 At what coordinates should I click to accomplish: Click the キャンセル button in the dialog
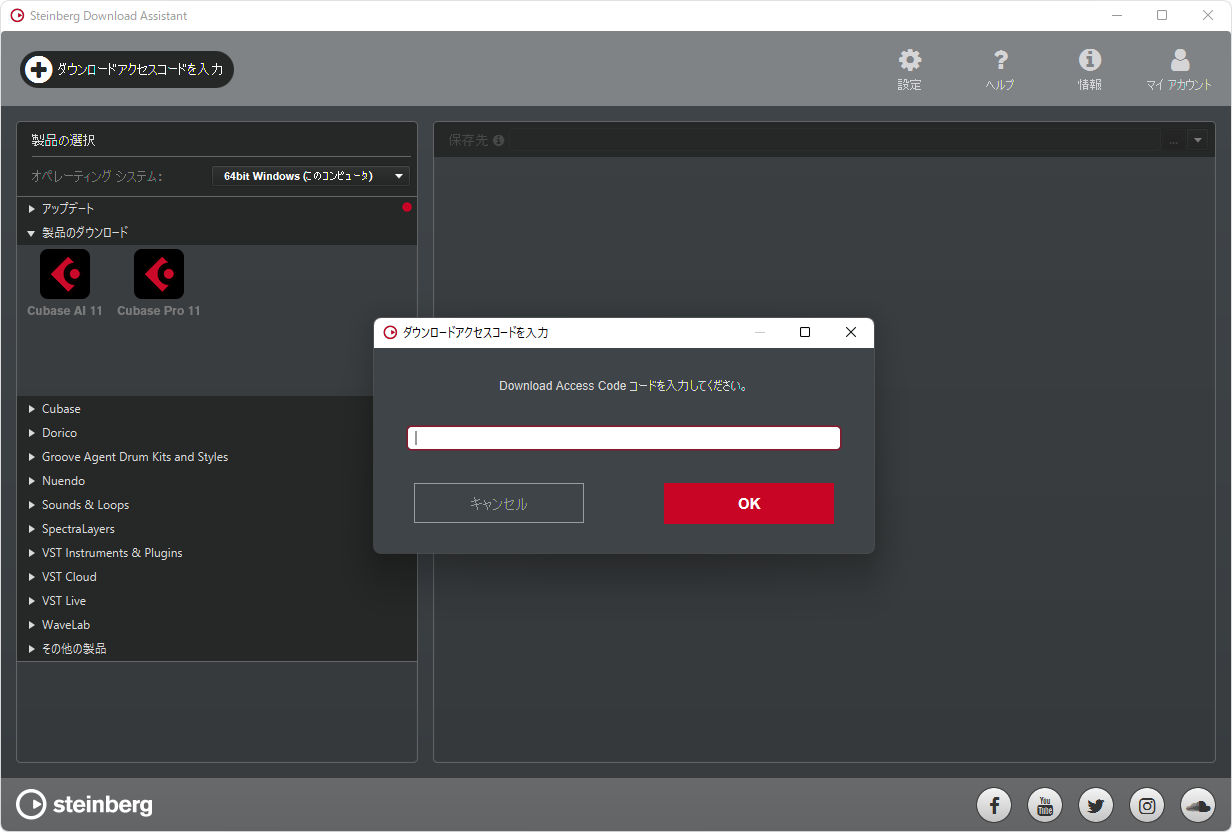tap(499, 503)
